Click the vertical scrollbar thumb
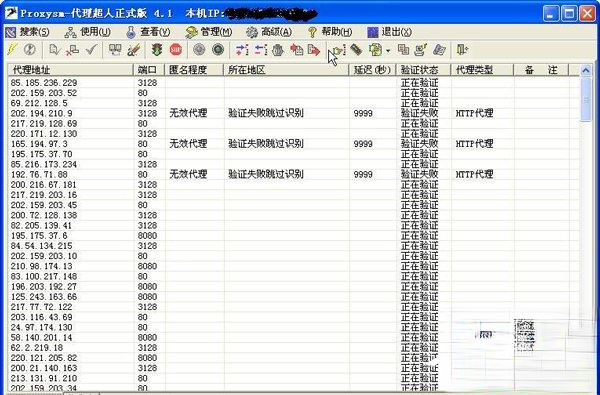 point(585,99)
